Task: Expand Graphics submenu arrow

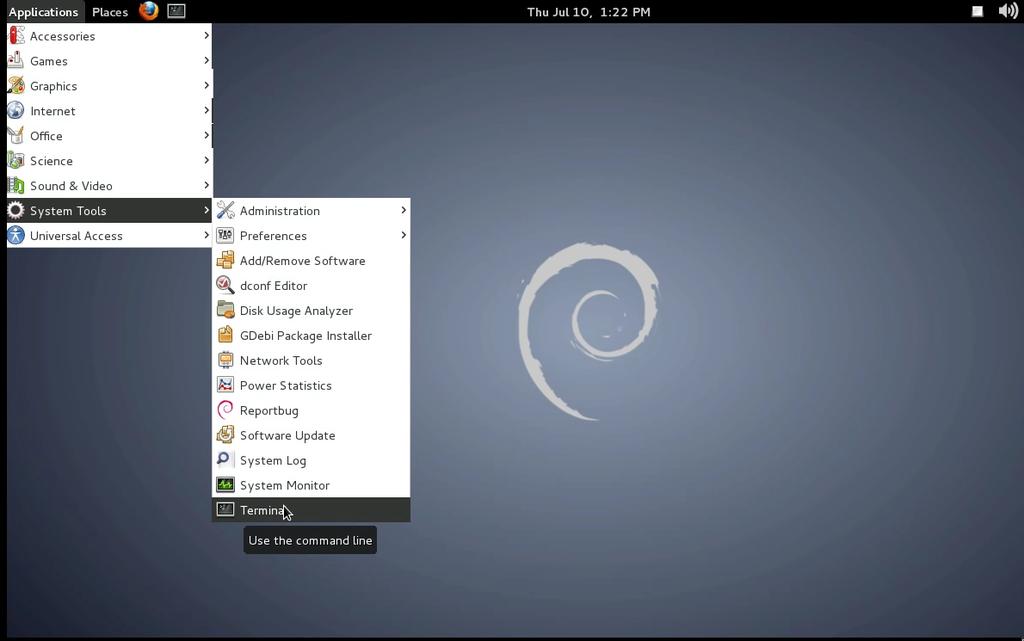Action: coord(206,85)
